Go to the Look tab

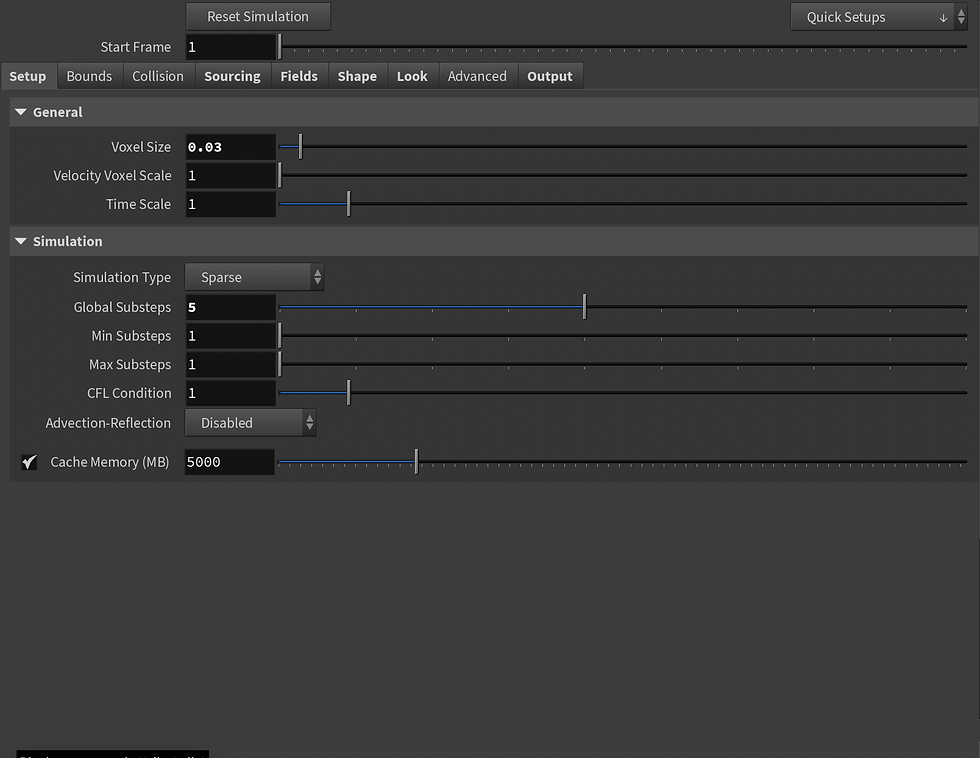pyautogui.click(x=412, y=76)
